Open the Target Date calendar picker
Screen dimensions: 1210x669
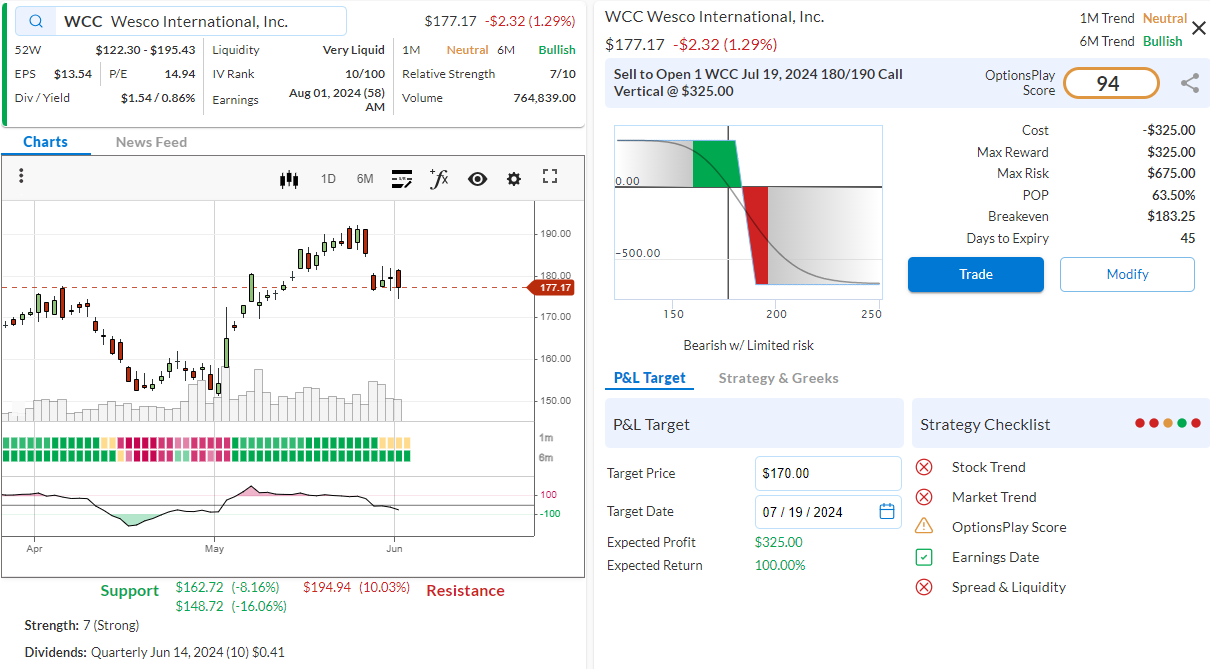click(887, 511)
